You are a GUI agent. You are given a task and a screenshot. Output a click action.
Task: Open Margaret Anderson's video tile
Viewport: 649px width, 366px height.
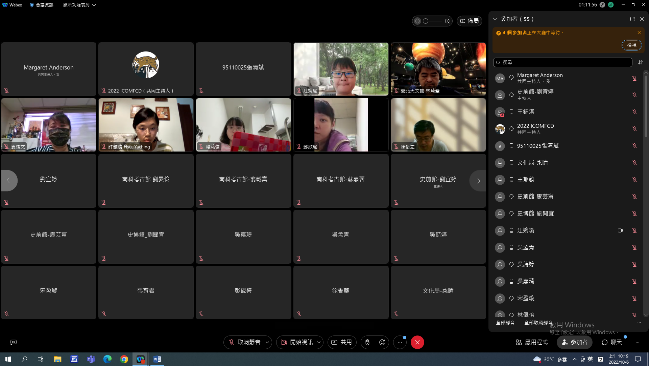click(48, 69)
